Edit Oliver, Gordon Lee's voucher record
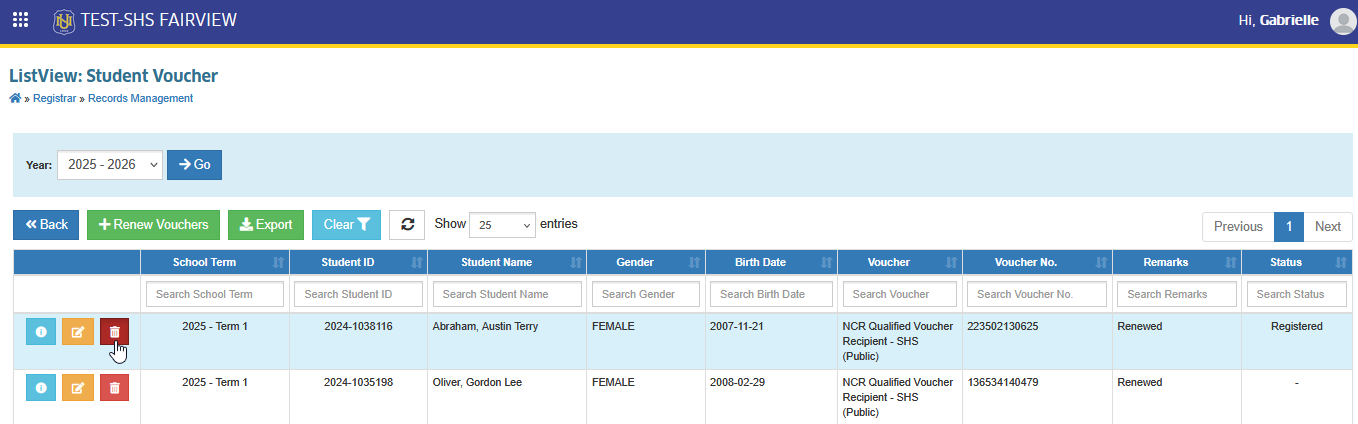The image size is (1358, 424). pos(77,387)
